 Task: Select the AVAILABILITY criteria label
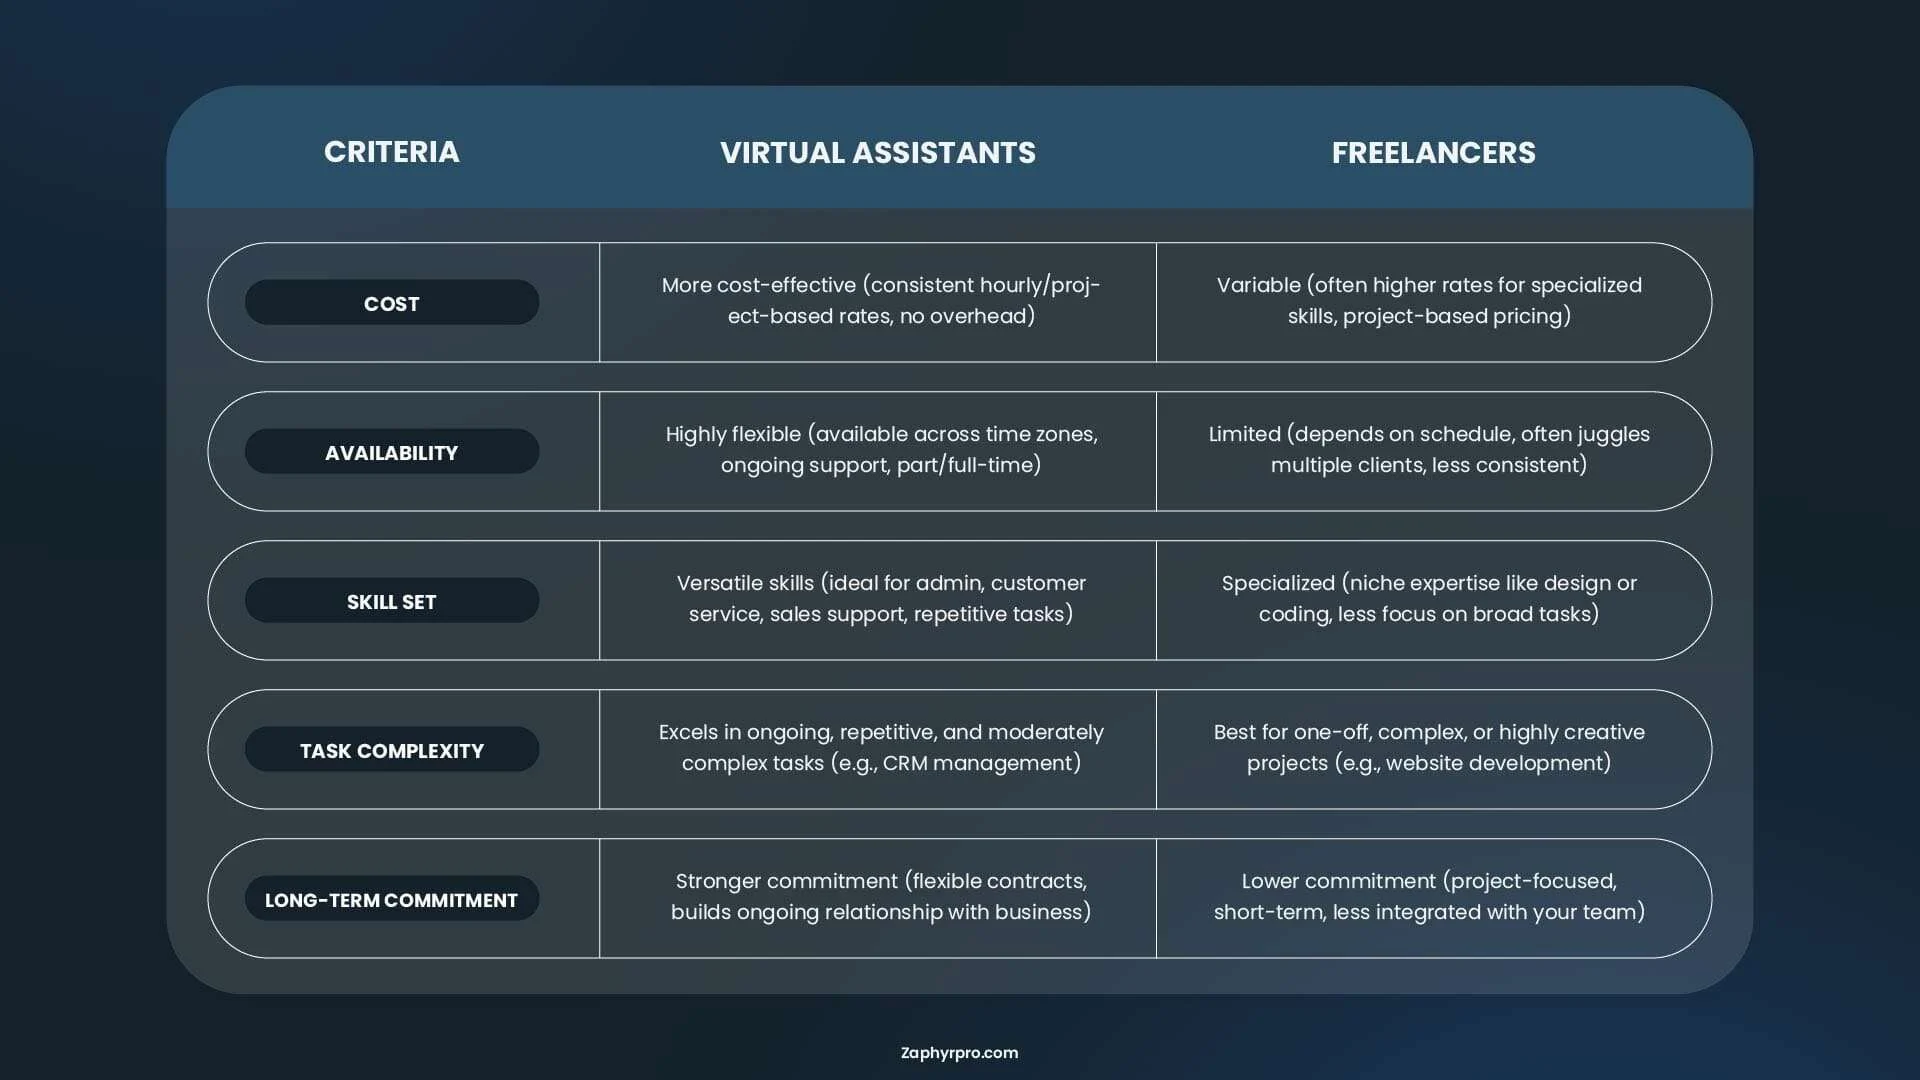(x=392, y=452)
